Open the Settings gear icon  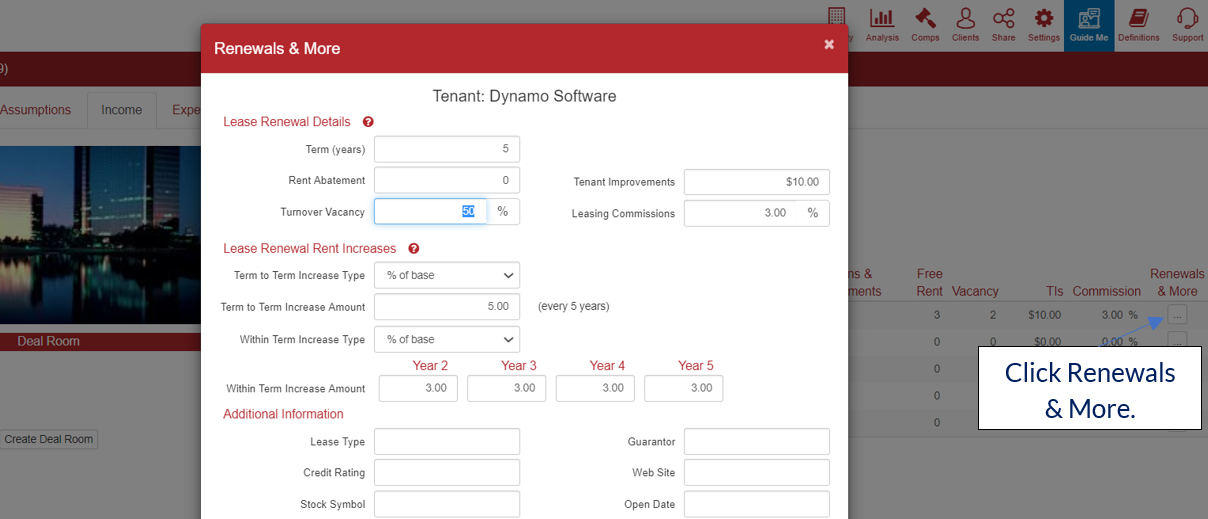pos(1043,25)
